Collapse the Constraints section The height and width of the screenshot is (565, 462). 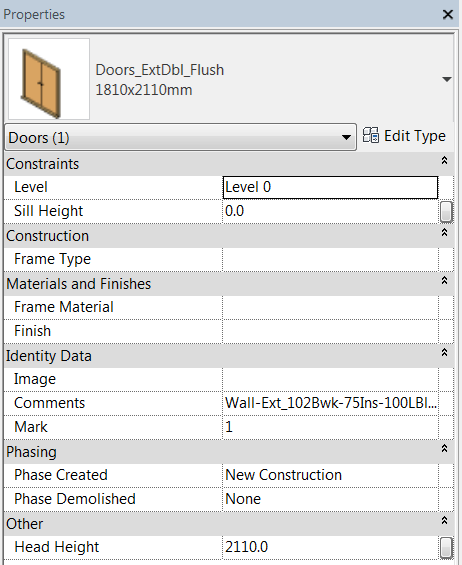(x=444, y=161)
